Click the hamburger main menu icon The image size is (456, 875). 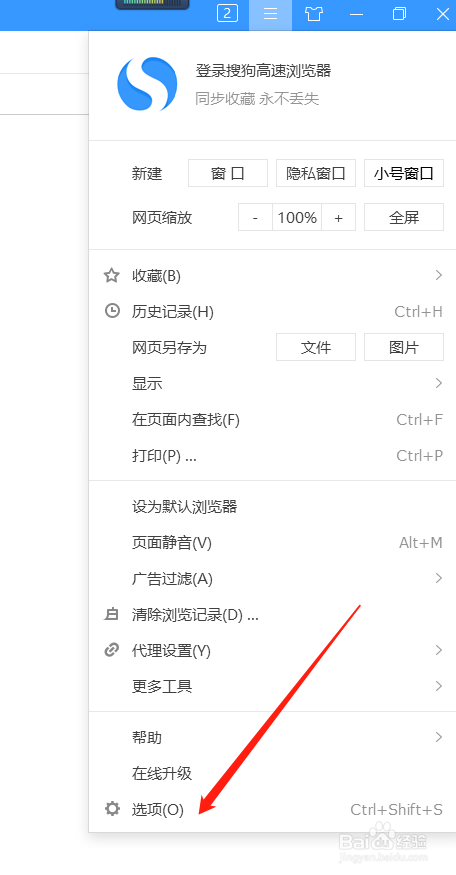click(x=271, y=14)
